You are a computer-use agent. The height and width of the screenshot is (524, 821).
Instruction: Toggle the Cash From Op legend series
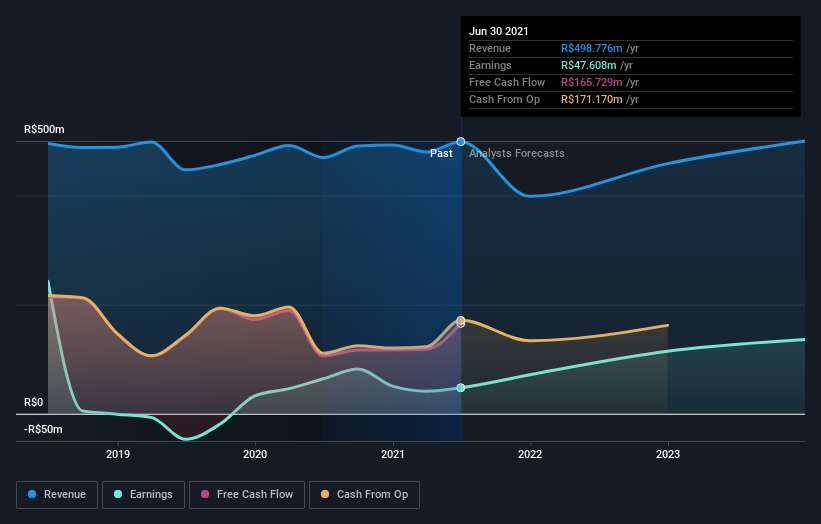364,495
